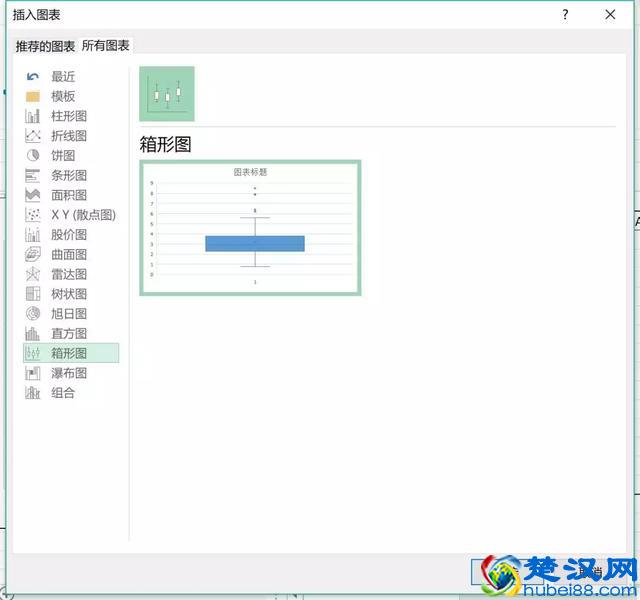Switch to the 推荐的图表 tab

tap(45, 46)
